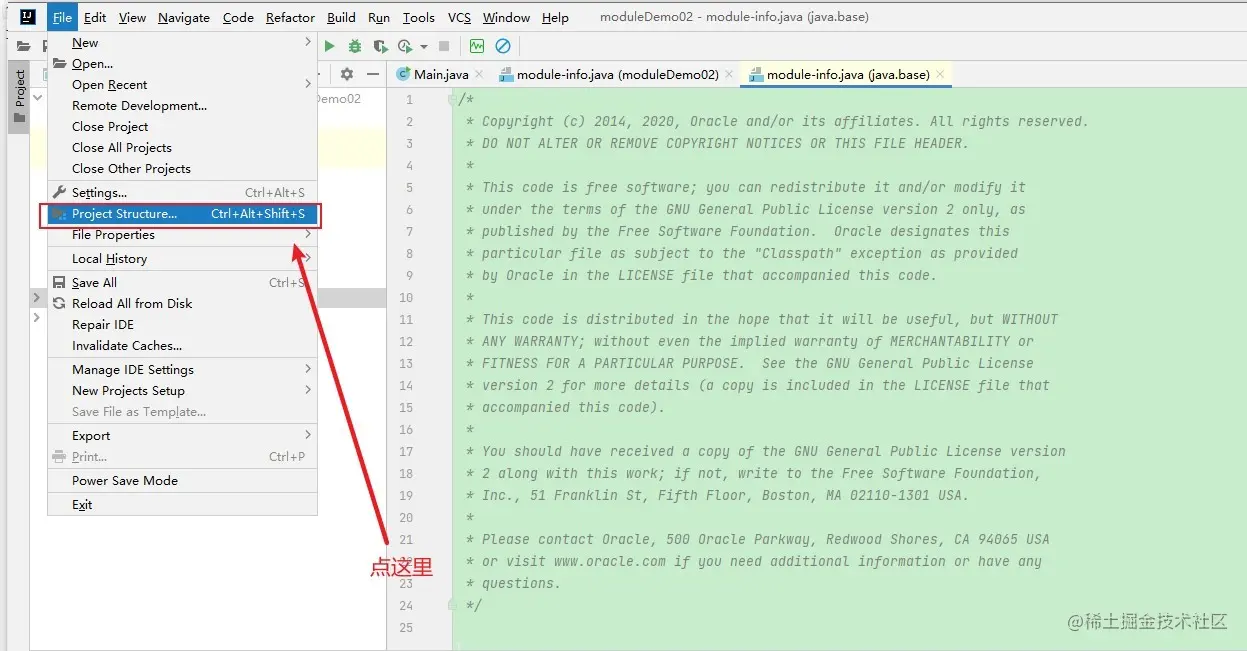Click the IntelliJ IDEA logo icon
1247x651 pixels.
tap(27, 17)
